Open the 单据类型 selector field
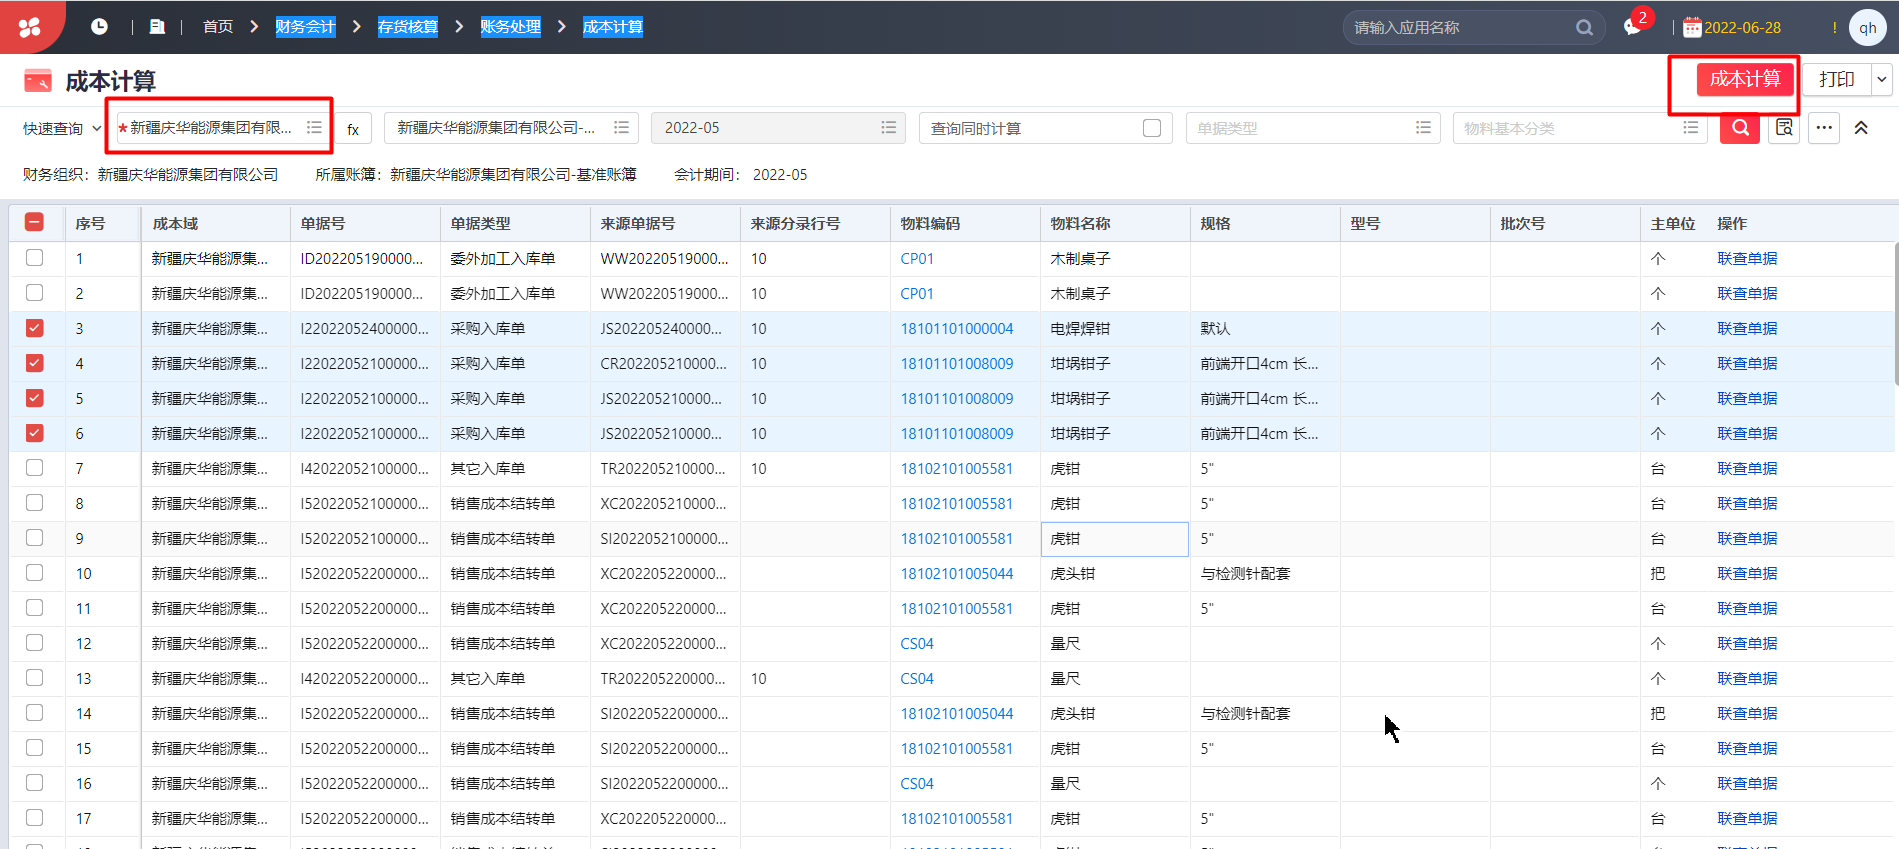Viewport: 1899px width, 849px height. [x=1313, y=128]
